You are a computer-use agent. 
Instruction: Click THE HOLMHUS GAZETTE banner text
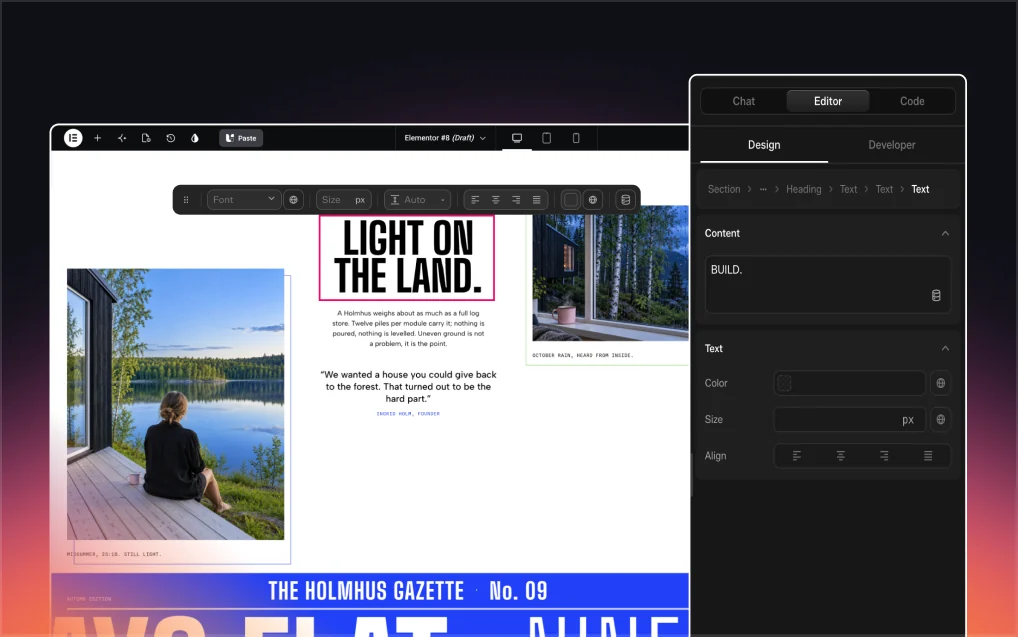pos(366,591)
